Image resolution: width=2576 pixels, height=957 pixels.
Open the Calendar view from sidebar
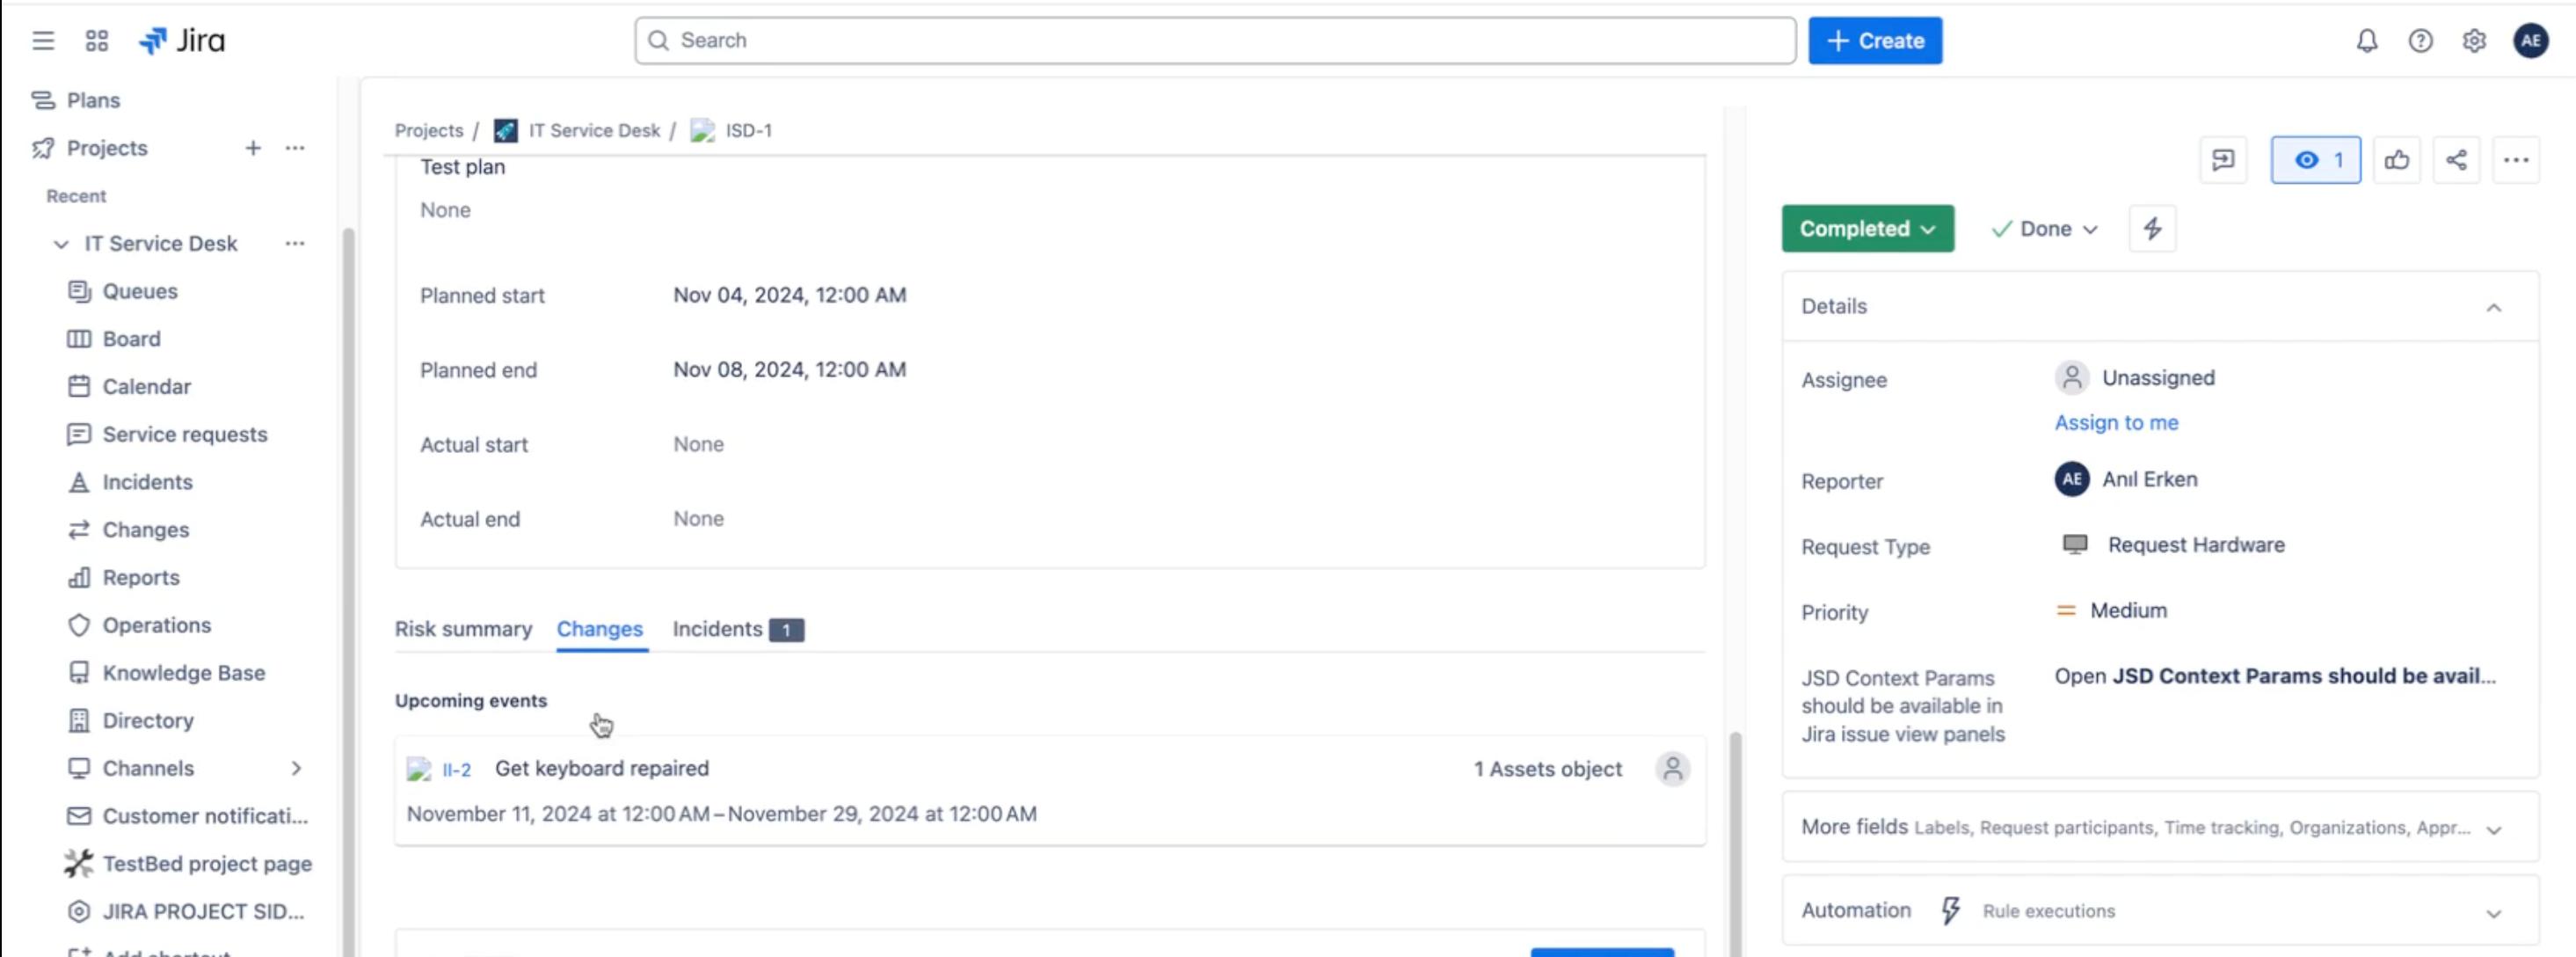[x=146, y=386]
